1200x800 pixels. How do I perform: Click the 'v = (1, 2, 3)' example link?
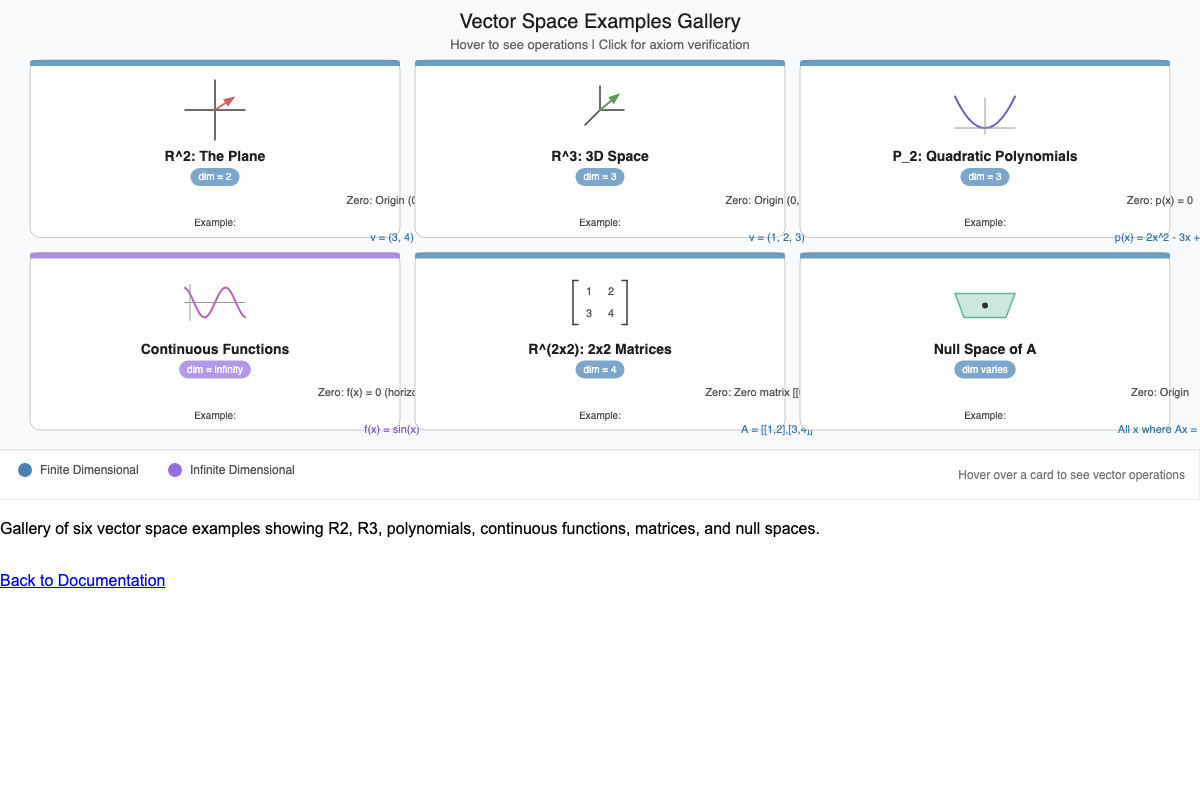click(x=777, y=237)
